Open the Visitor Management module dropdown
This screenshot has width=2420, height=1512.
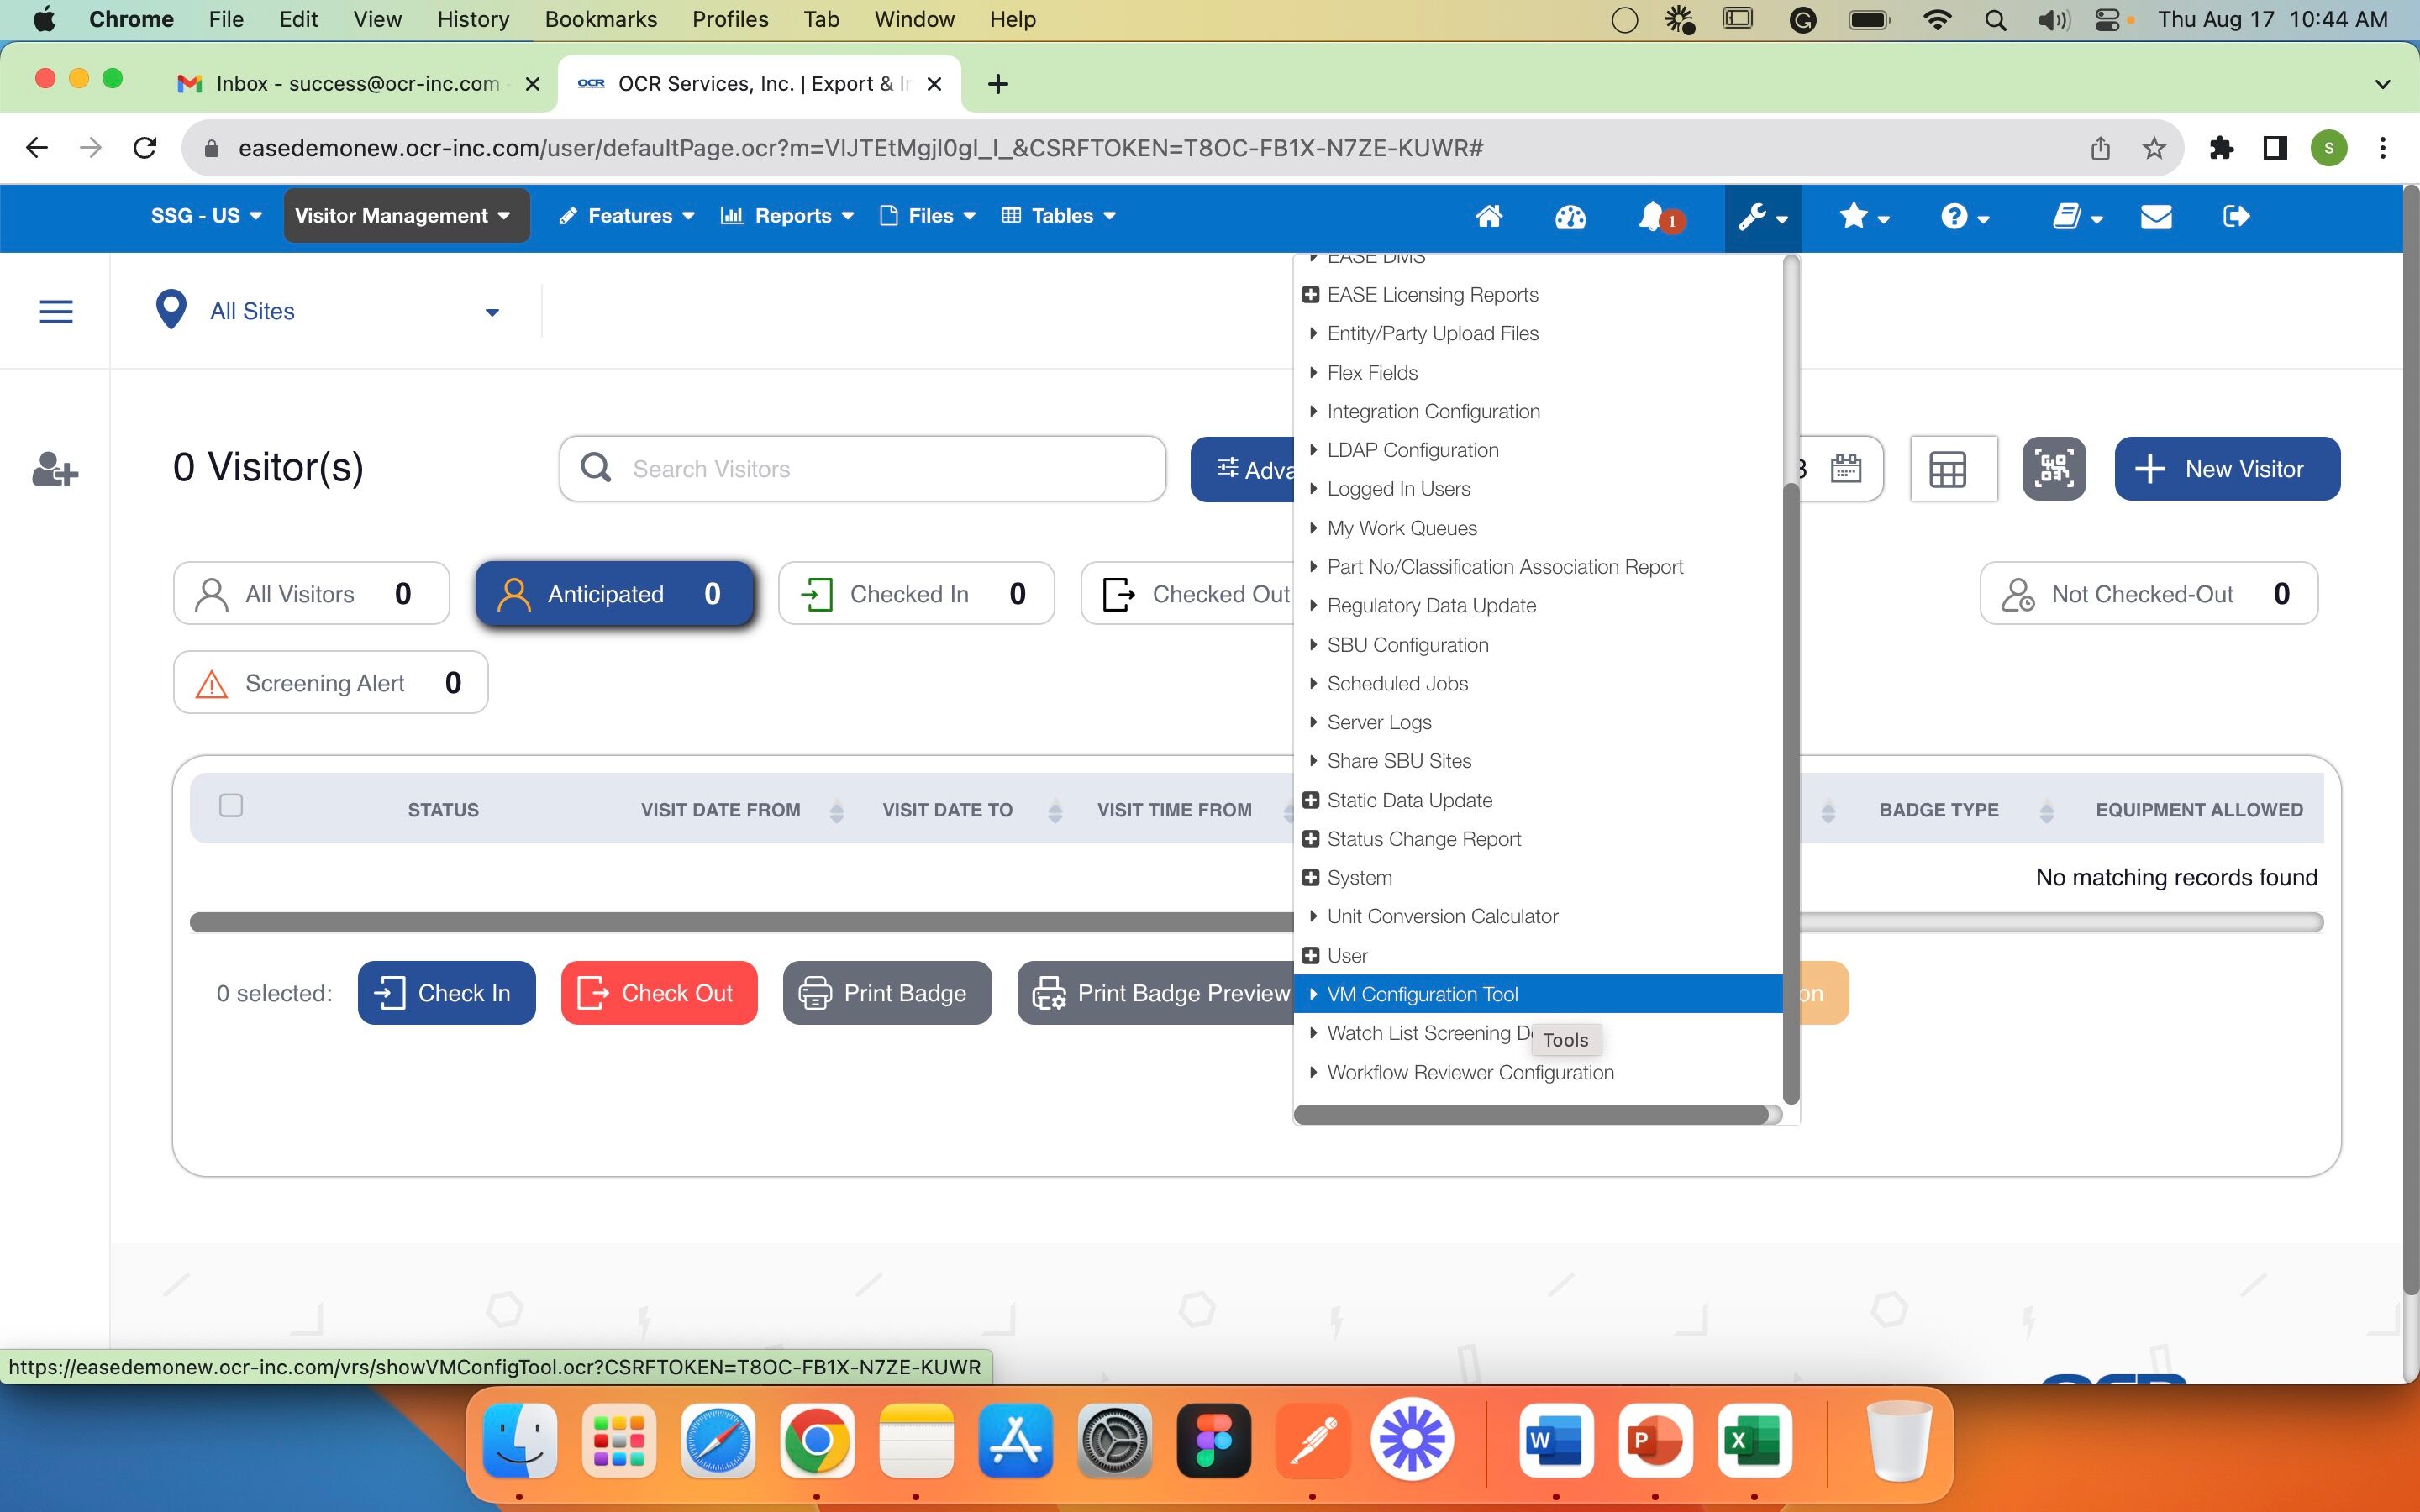[405, 216]
